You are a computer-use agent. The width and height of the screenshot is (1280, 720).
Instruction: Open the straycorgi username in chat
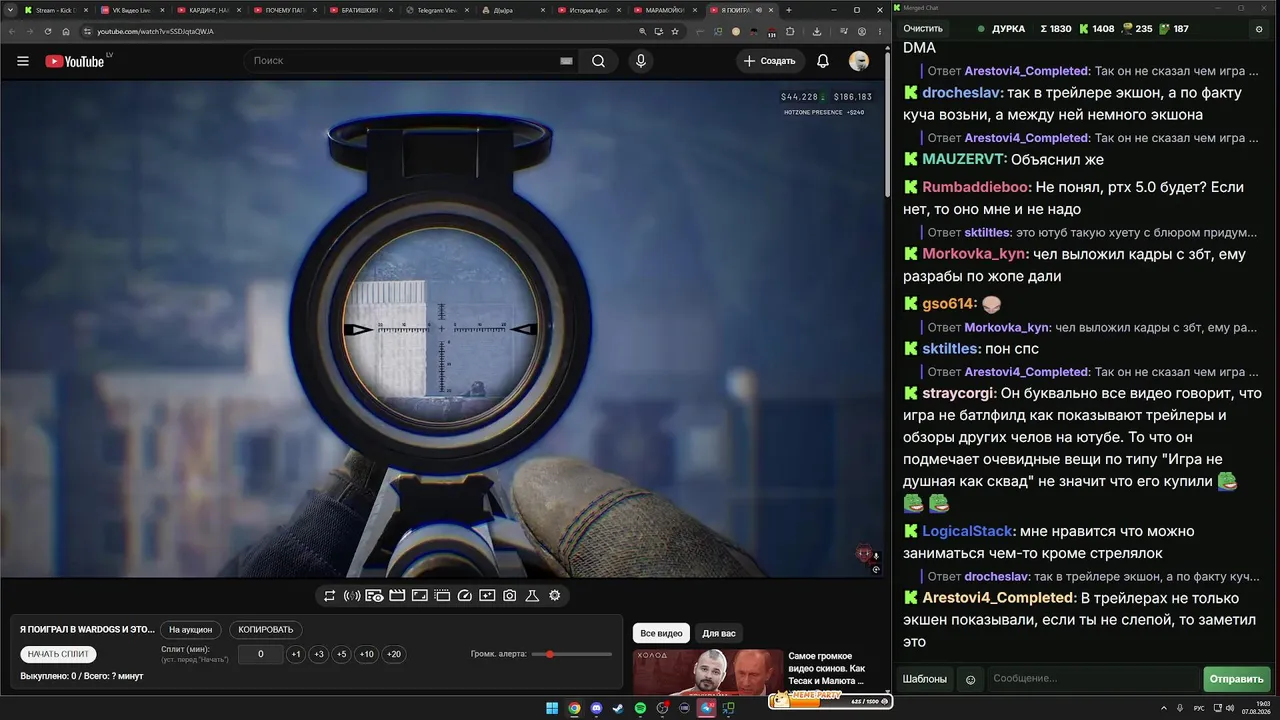pos(958,393)
